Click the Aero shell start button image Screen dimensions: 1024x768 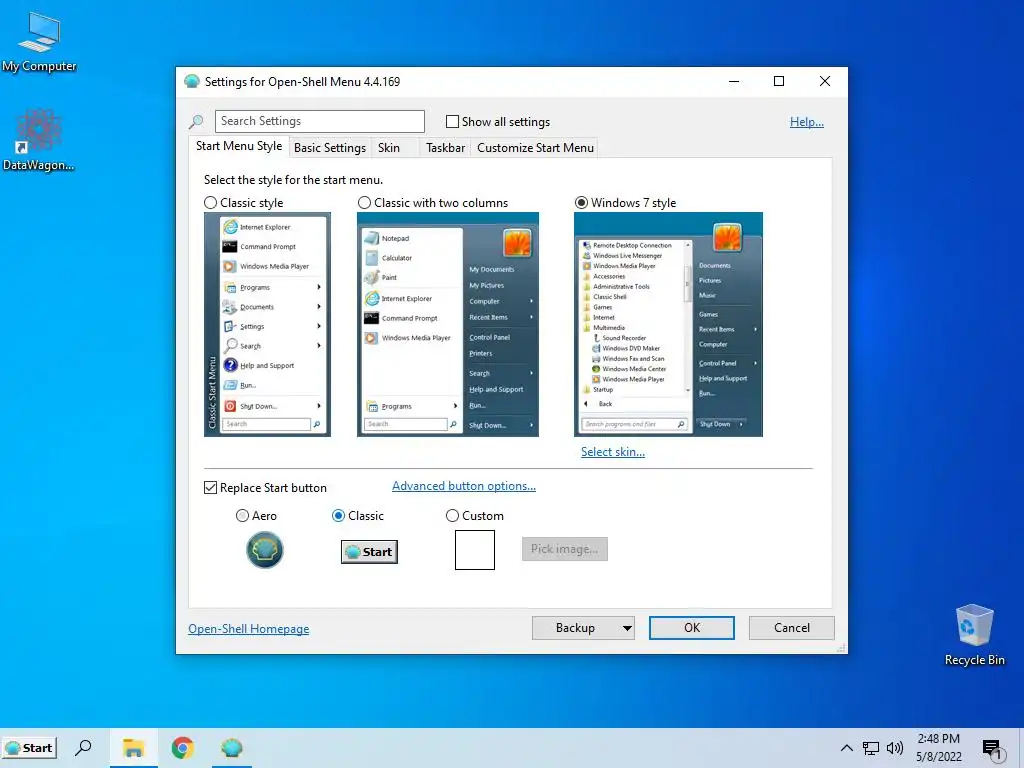(x=264, y=550)
